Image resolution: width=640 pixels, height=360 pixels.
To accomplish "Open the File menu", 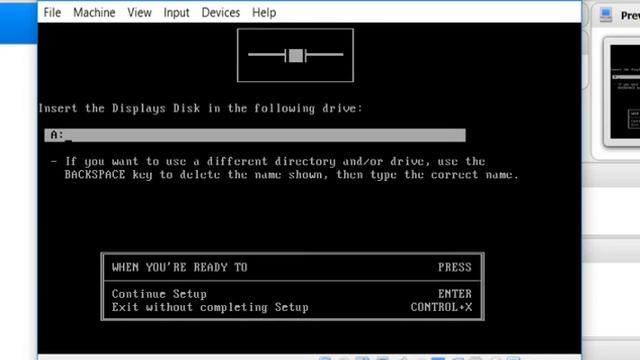I will (x=52, y=13).
